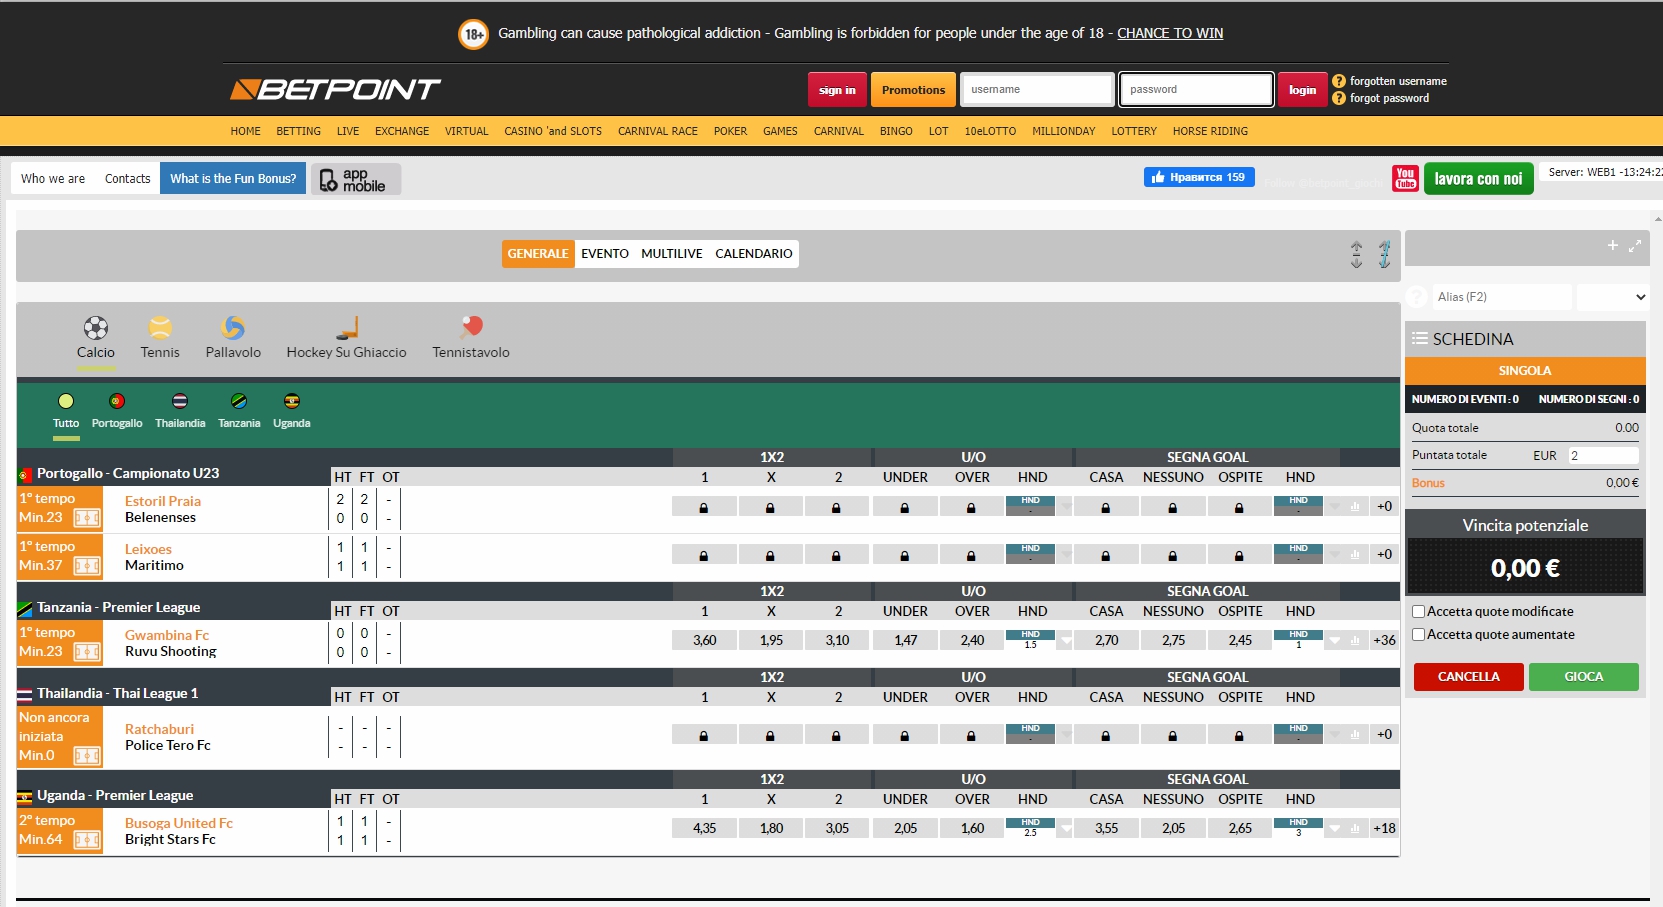
Task: Click the red CANCELLA button
Action: pos(1469,677)
